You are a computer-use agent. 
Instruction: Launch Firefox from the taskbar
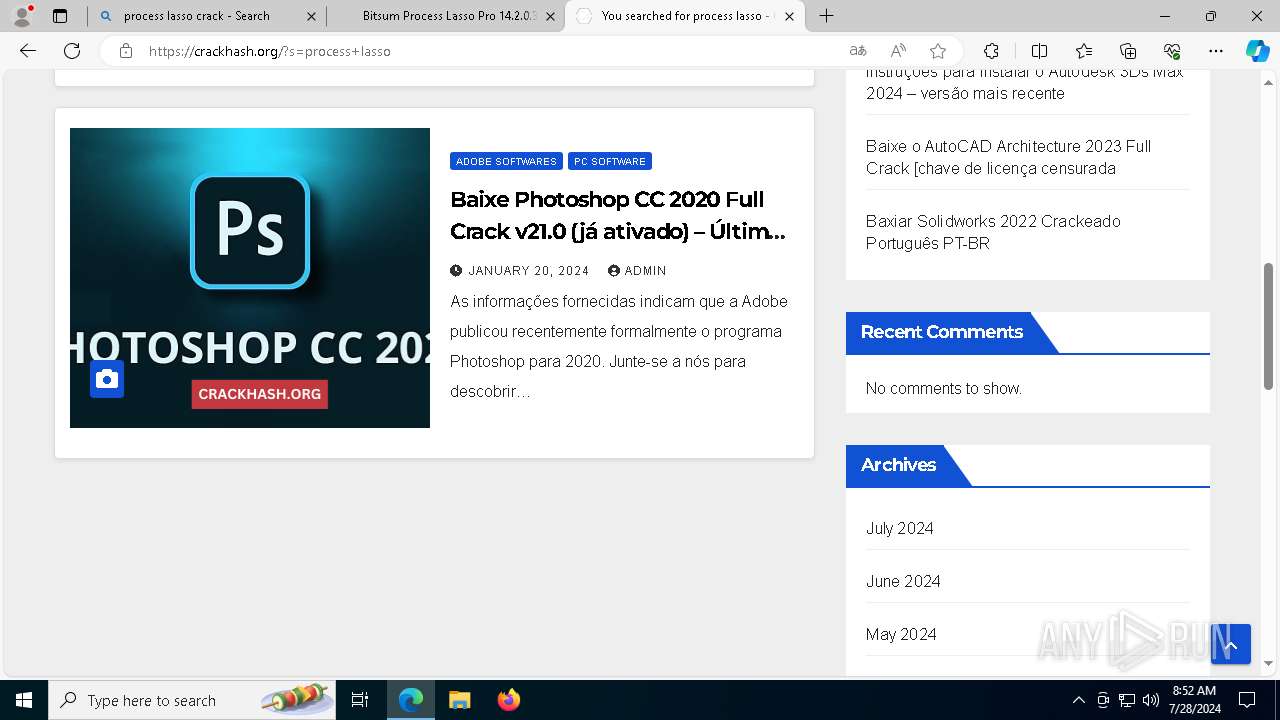508,700
